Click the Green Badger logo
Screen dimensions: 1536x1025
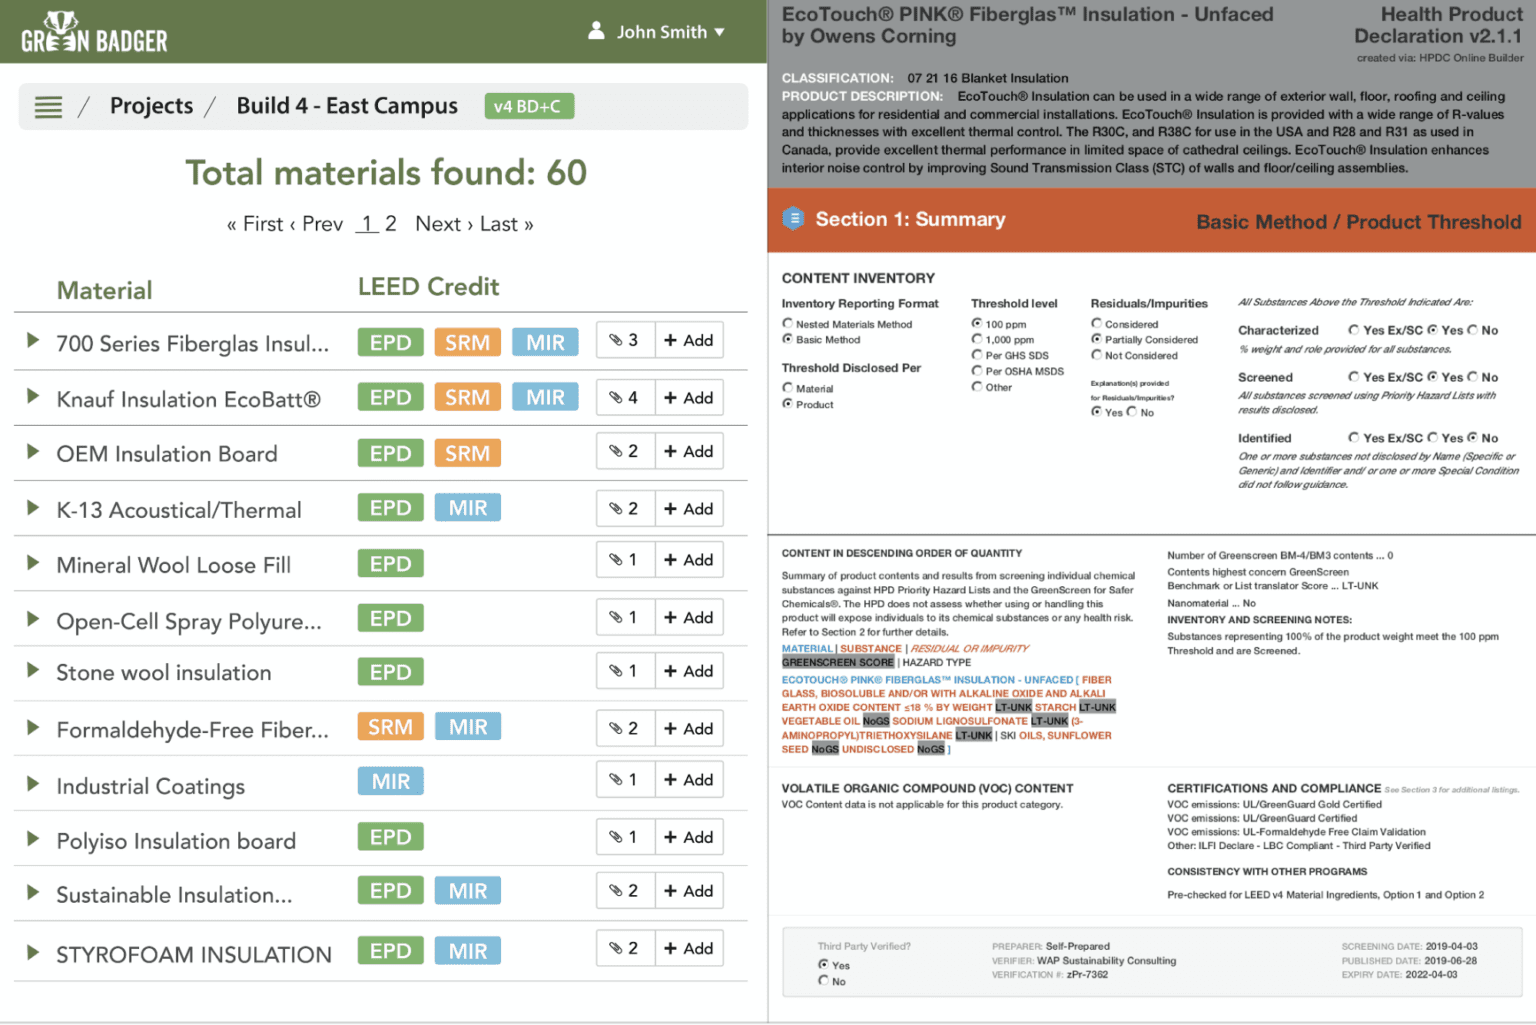[94, 32]
